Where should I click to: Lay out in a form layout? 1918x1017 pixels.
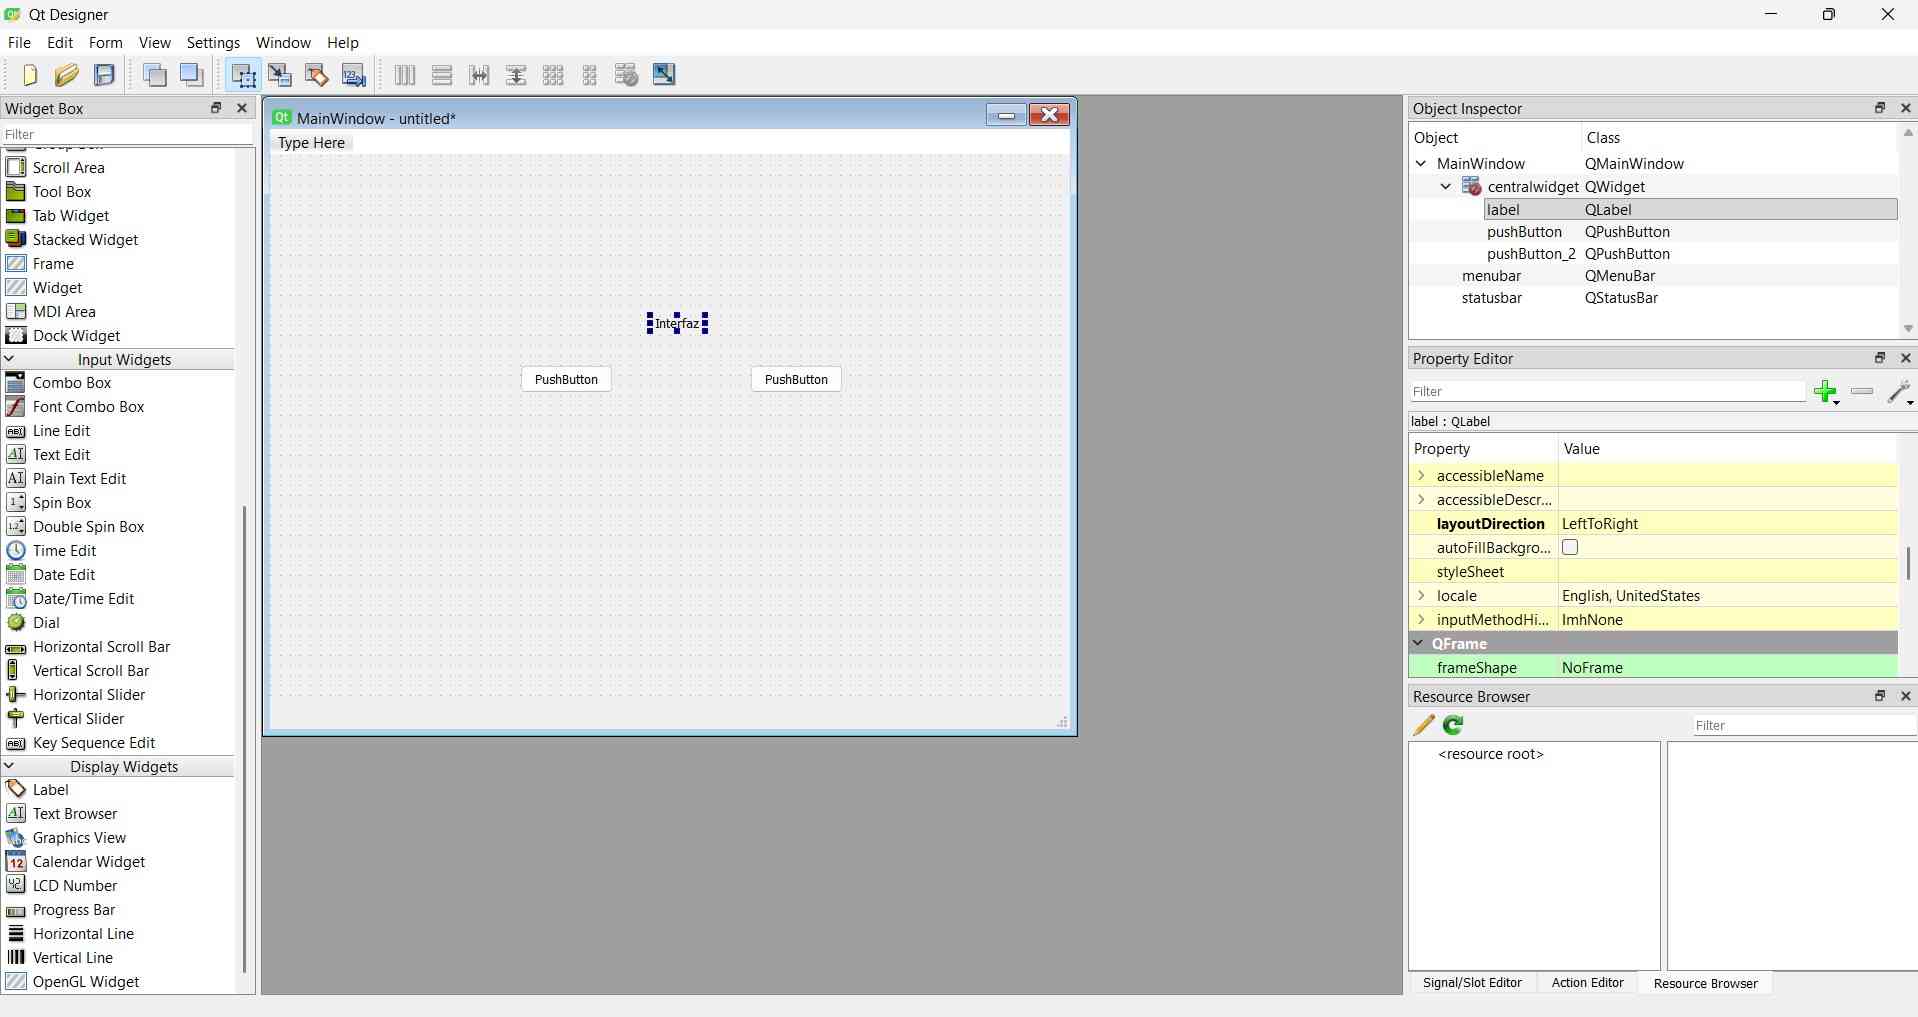coord(590,75)
